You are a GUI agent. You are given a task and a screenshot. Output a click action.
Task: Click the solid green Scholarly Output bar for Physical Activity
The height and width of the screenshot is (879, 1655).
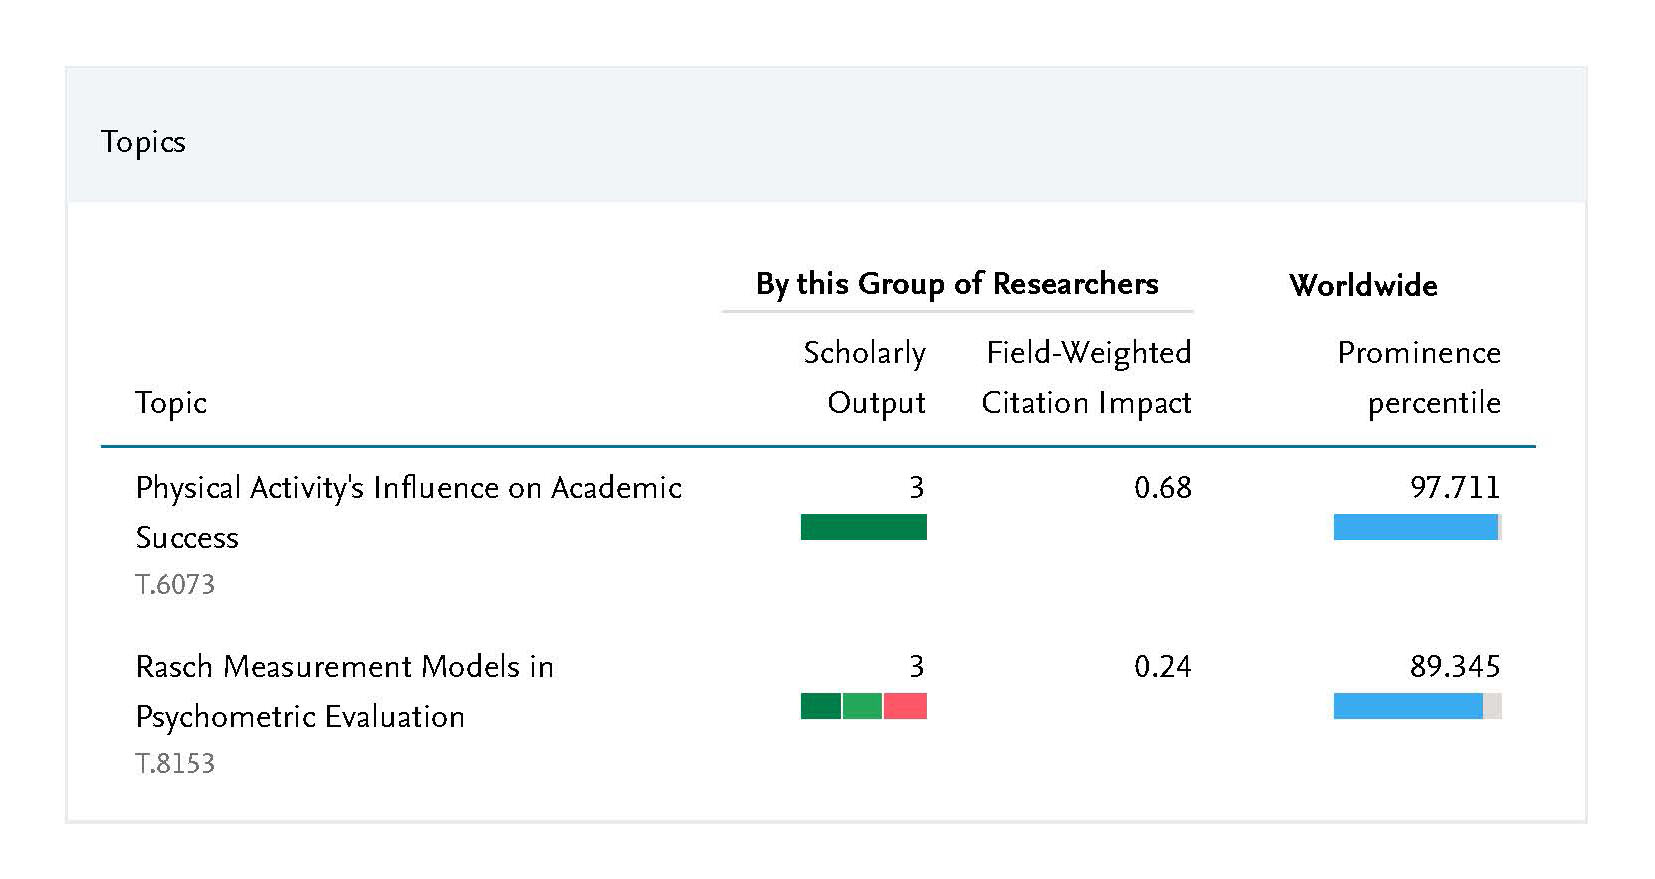(x=863, y=527)
